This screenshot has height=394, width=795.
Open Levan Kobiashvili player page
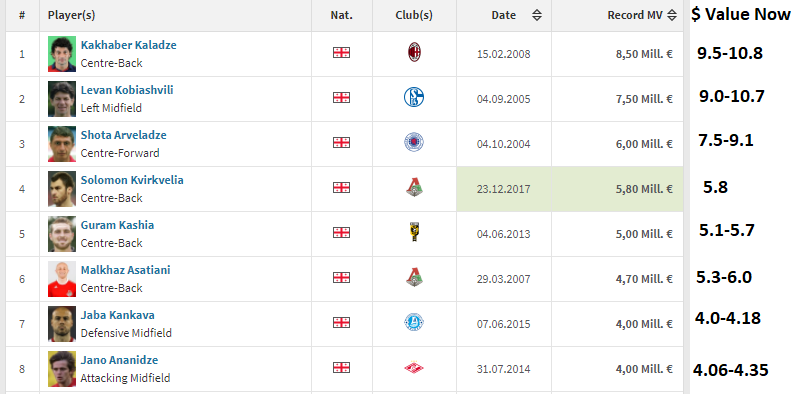(127, 90)
